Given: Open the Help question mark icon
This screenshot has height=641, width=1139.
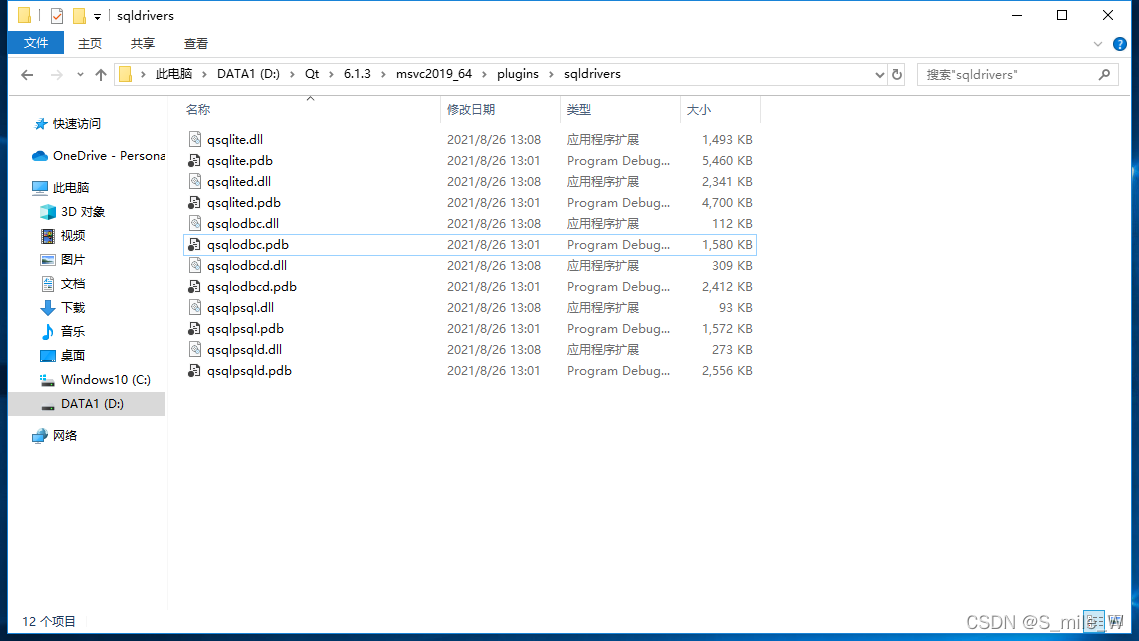Looking at the screenshot, I should pos(1120,44).
